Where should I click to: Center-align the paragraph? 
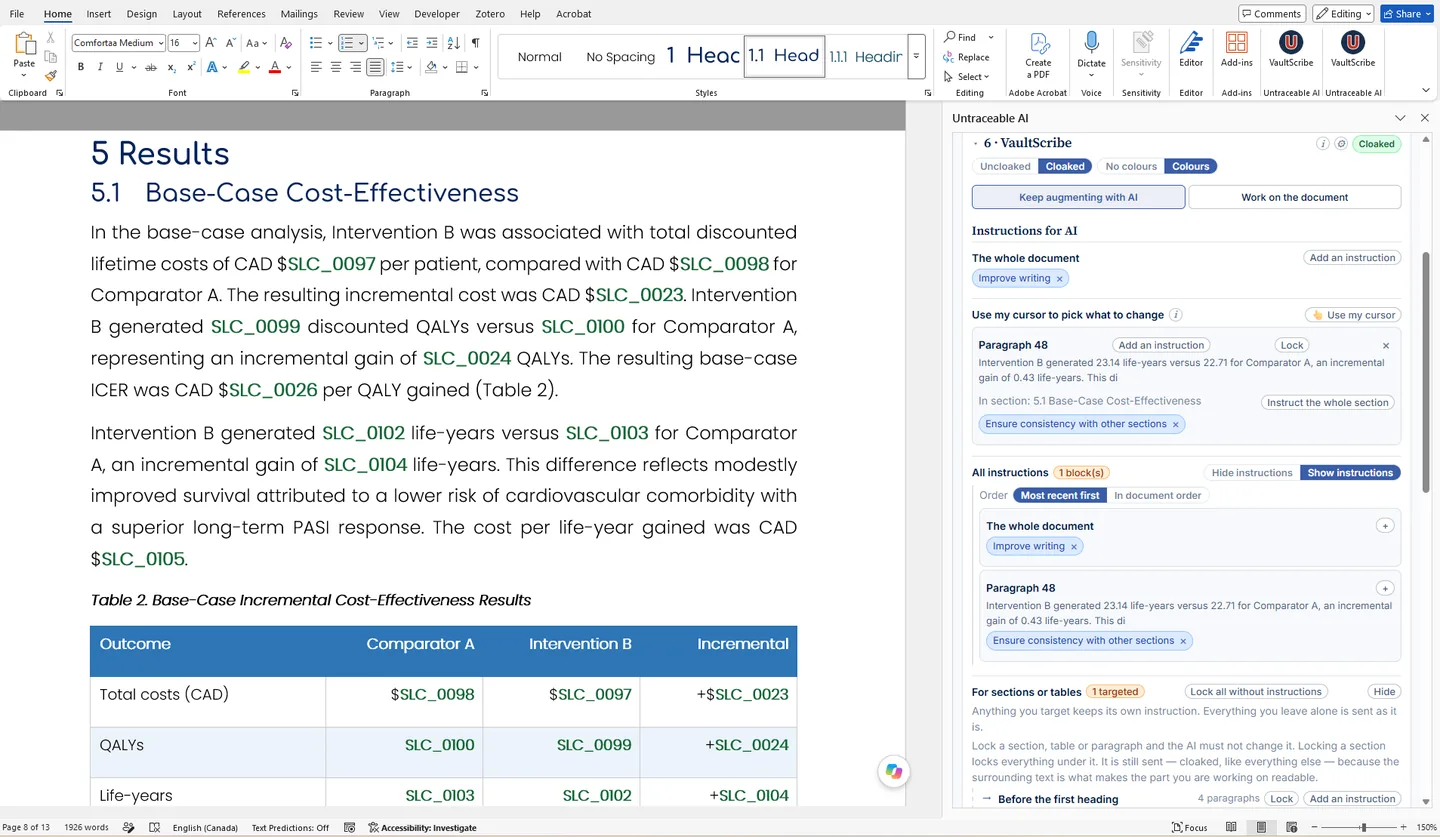(x=336, y=67)
